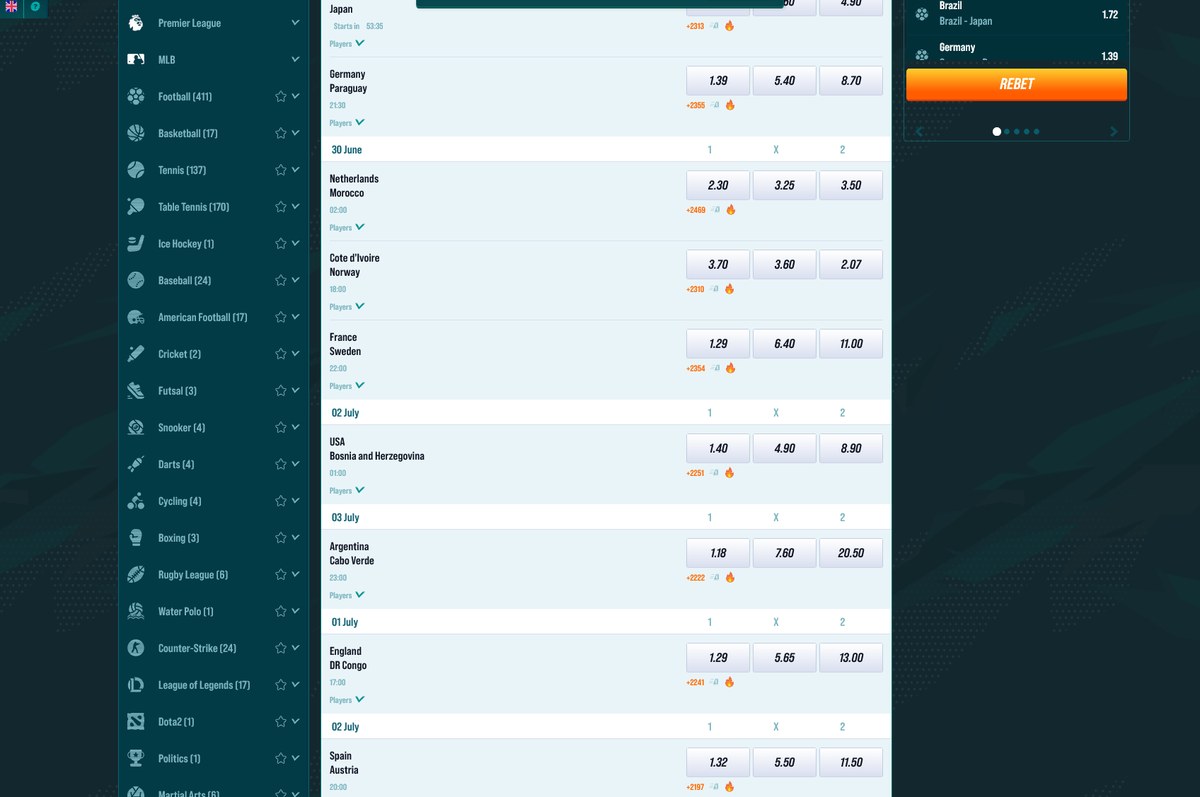Expand the MLB section chevron

coord(295,59)
